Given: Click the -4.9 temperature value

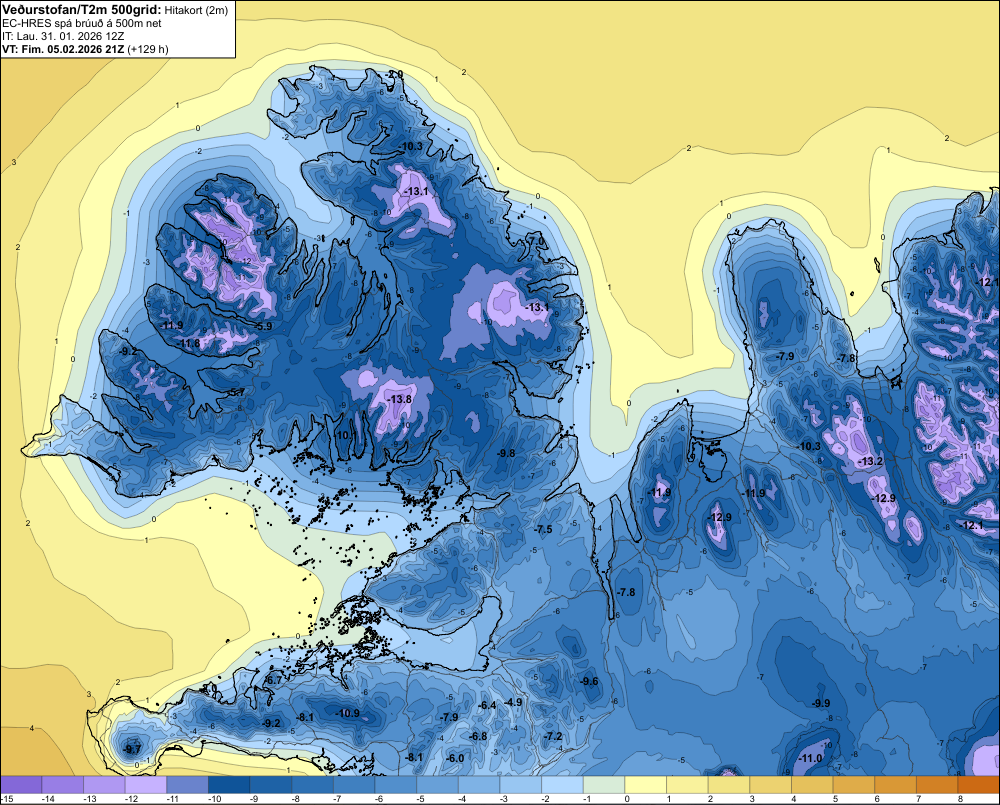Looking at the screenshot, I should [513, 702].
